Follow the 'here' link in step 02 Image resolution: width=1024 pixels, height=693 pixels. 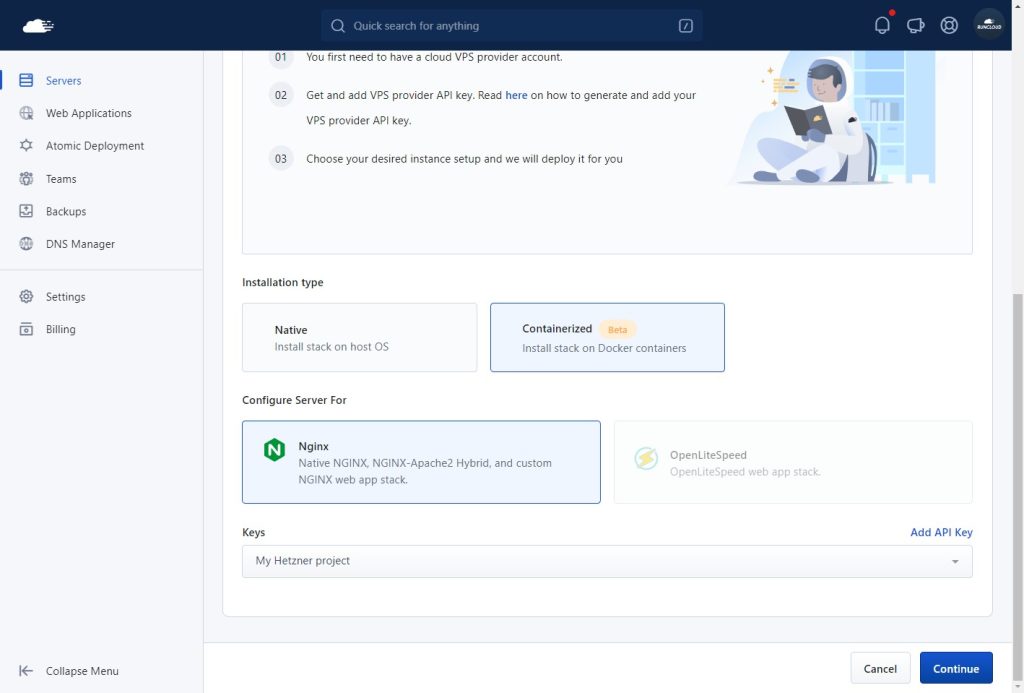(x=516, y=95)
